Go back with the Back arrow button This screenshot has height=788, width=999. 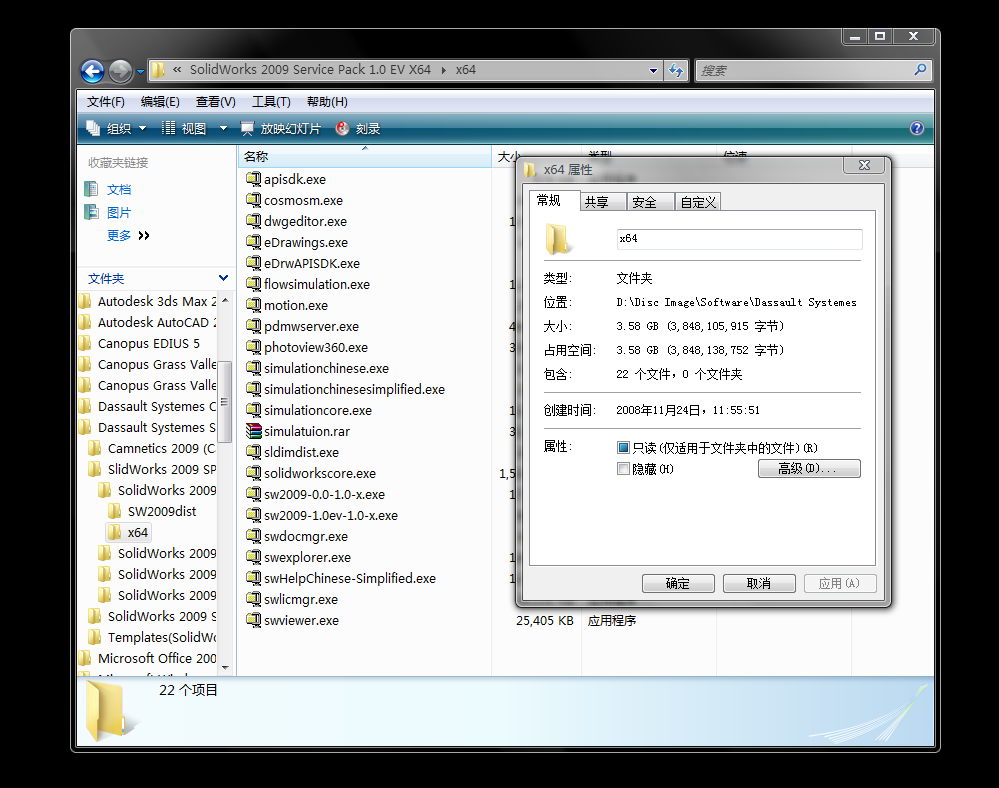(92, 71)
